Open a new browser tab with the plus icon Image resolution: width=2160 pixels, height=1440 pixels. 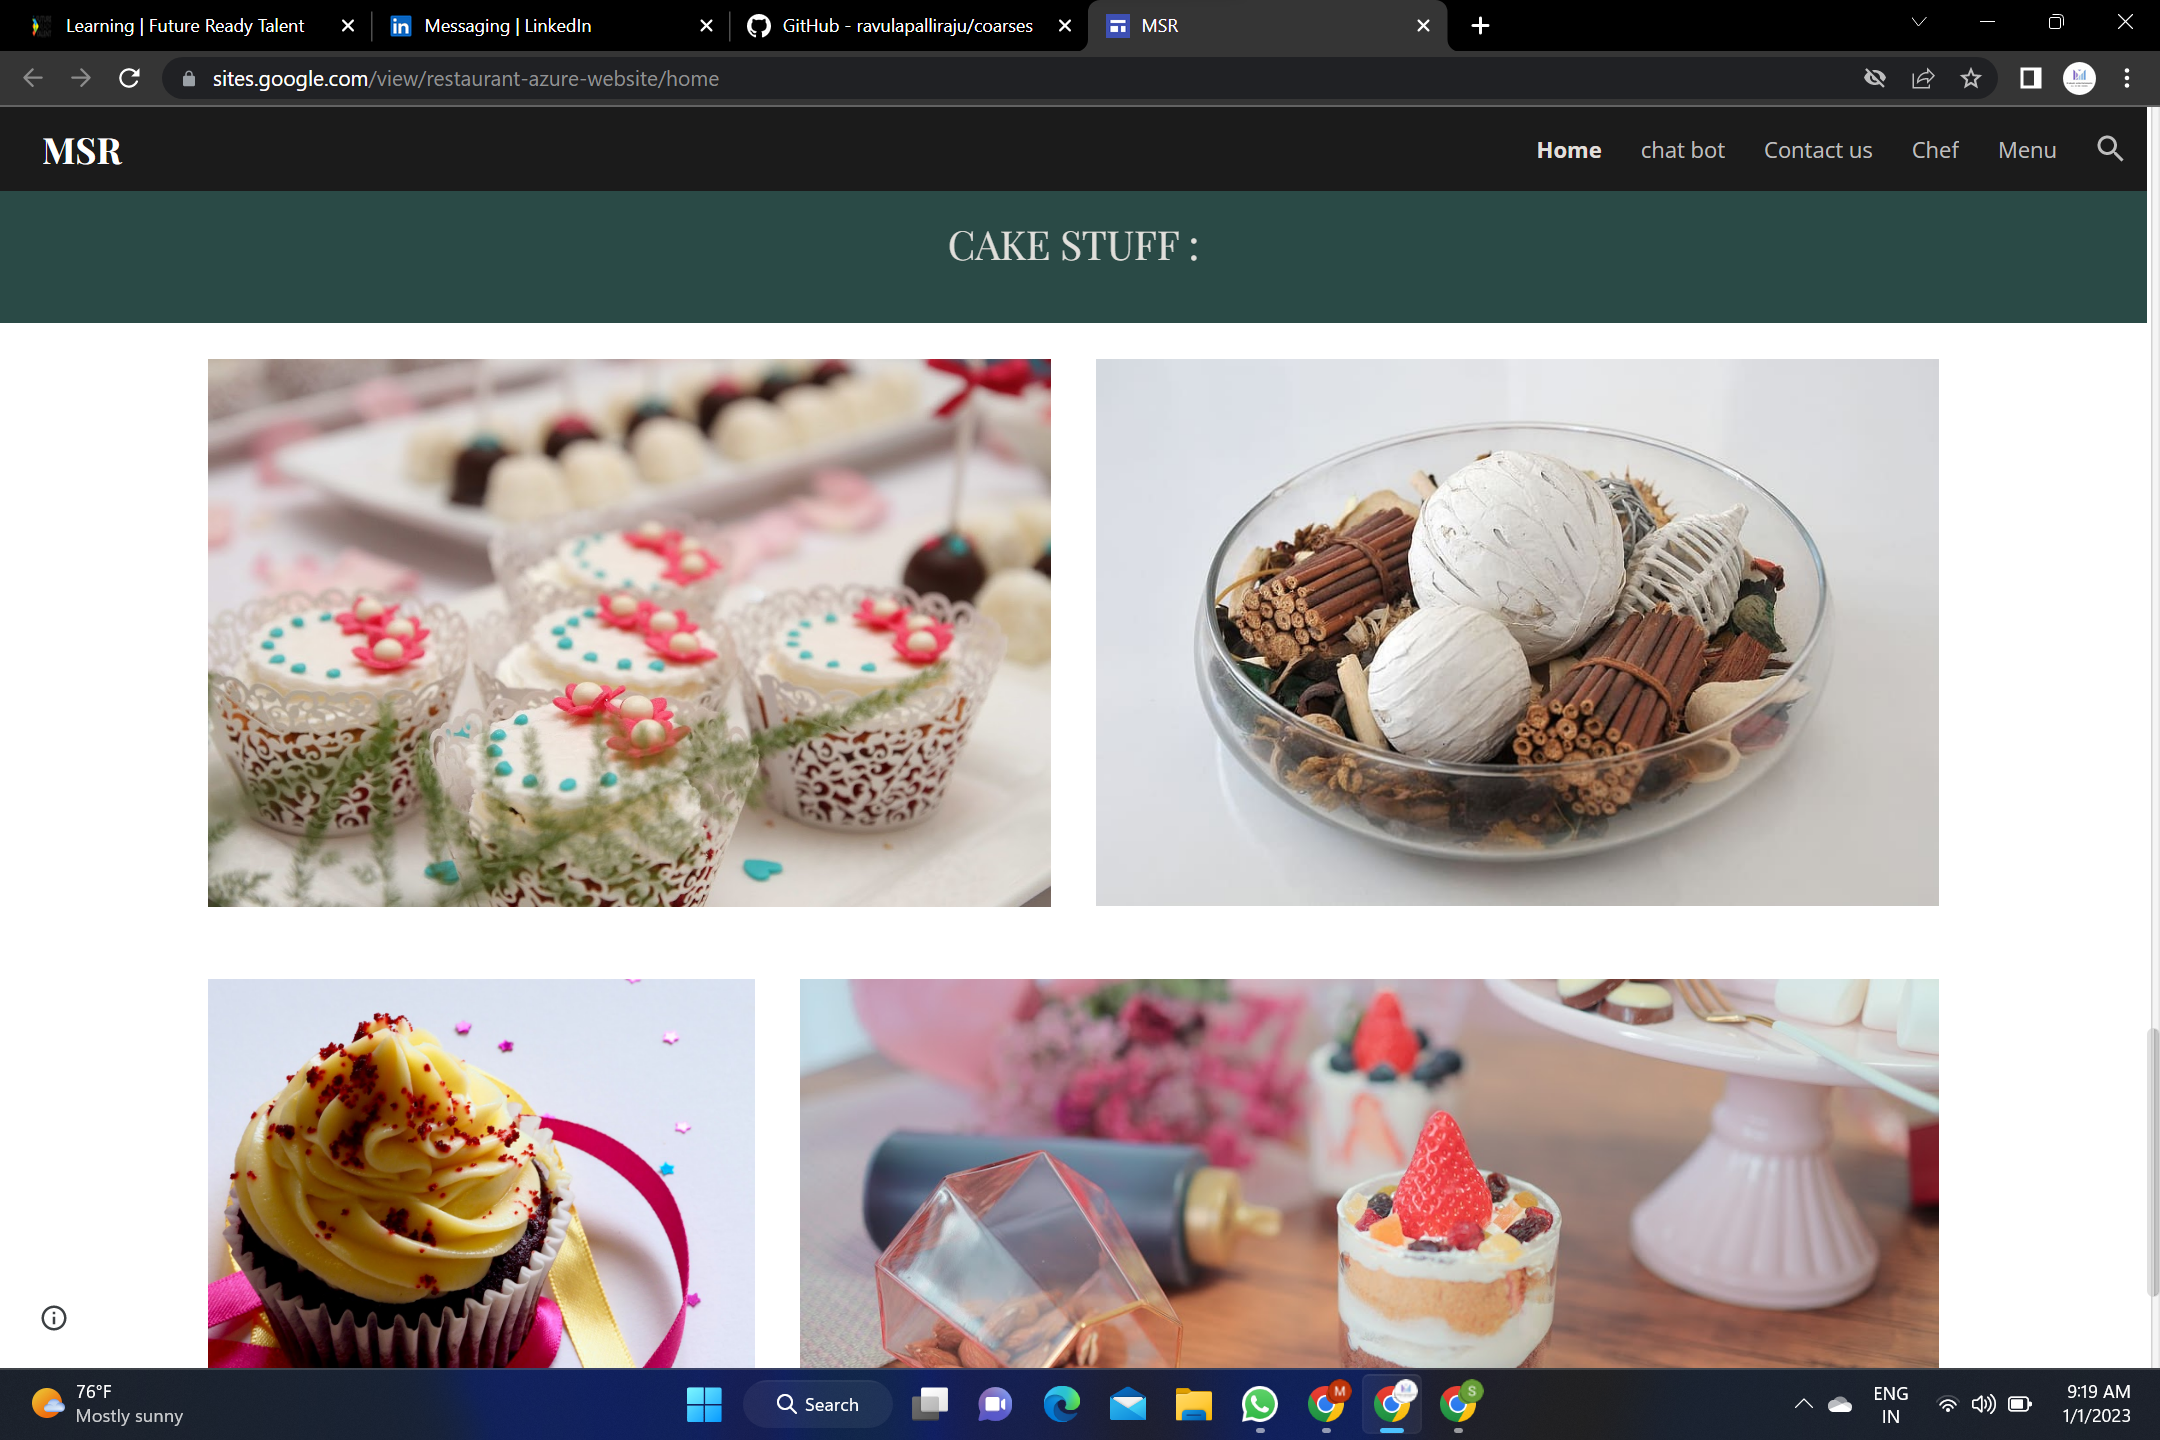click(1480, 26)
